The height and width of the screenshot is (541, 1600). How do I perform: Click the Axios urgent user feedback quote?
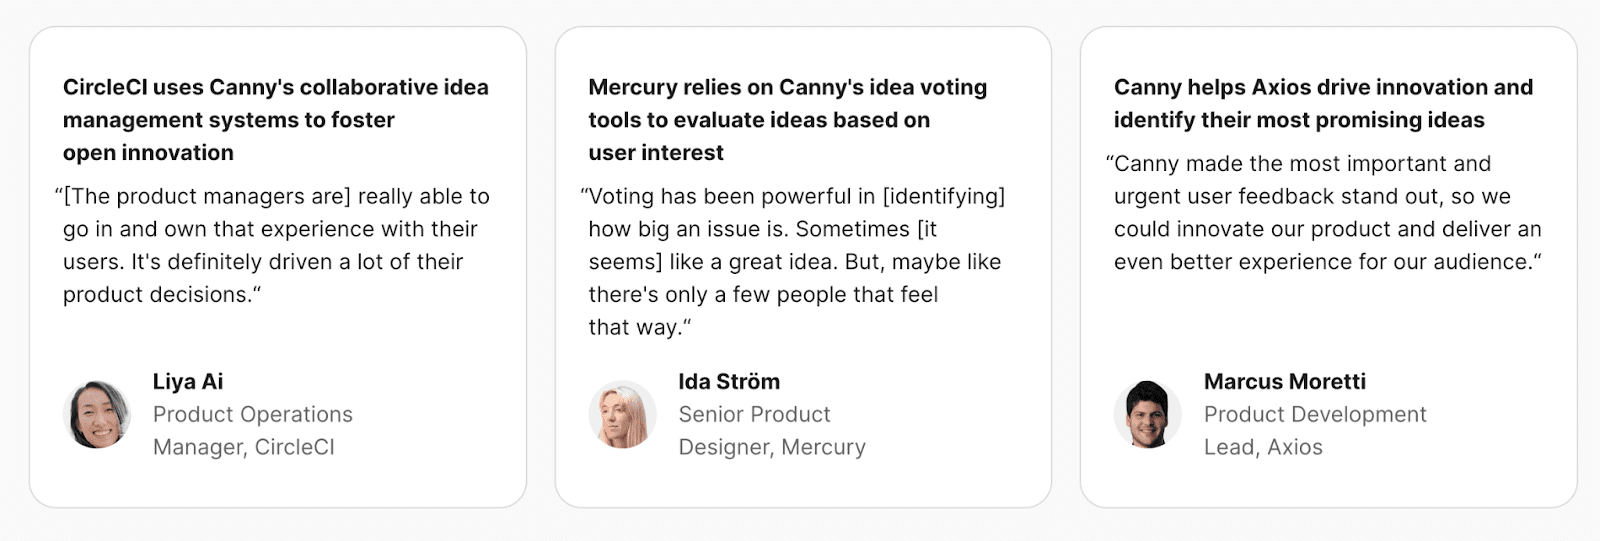tap(1324, 212)
